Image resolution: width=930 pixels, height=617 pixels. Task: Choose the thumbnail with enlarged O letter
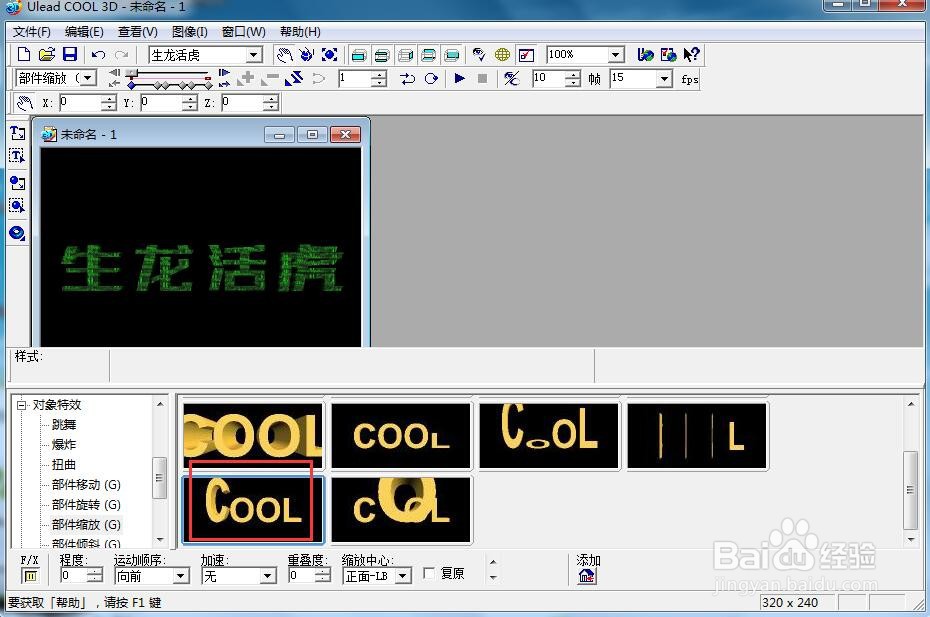point(401,509)
